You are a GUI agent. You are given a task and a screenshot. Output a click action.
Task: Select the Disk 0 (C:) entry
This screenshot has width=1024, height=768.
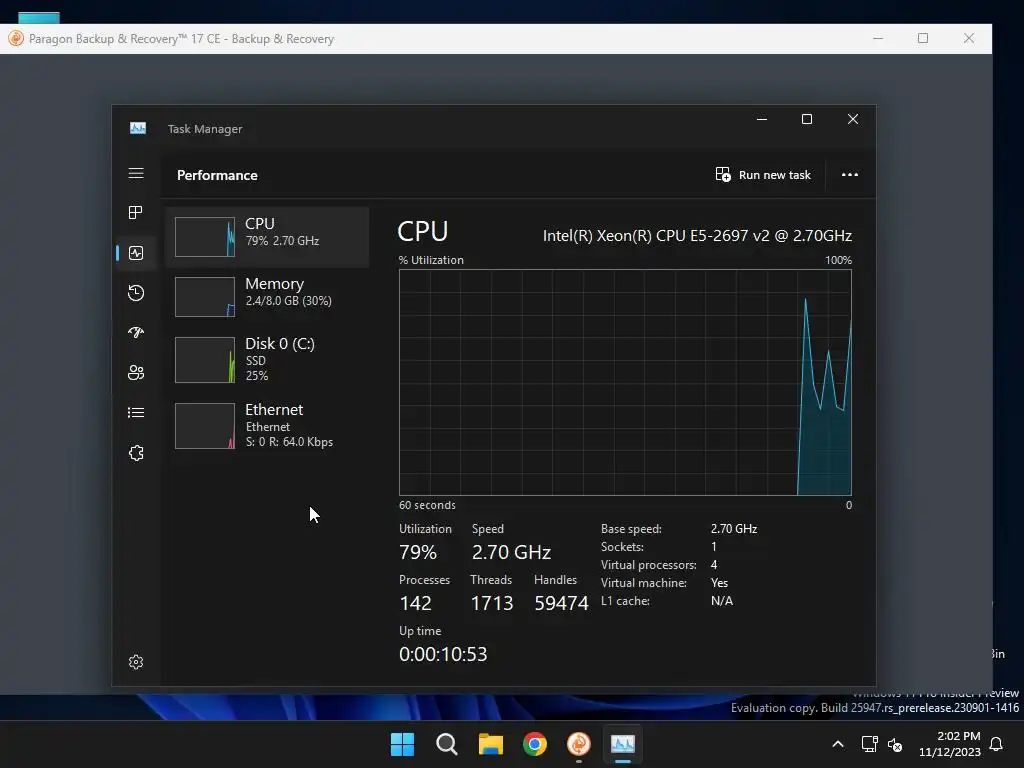click(x=267, y=359)
